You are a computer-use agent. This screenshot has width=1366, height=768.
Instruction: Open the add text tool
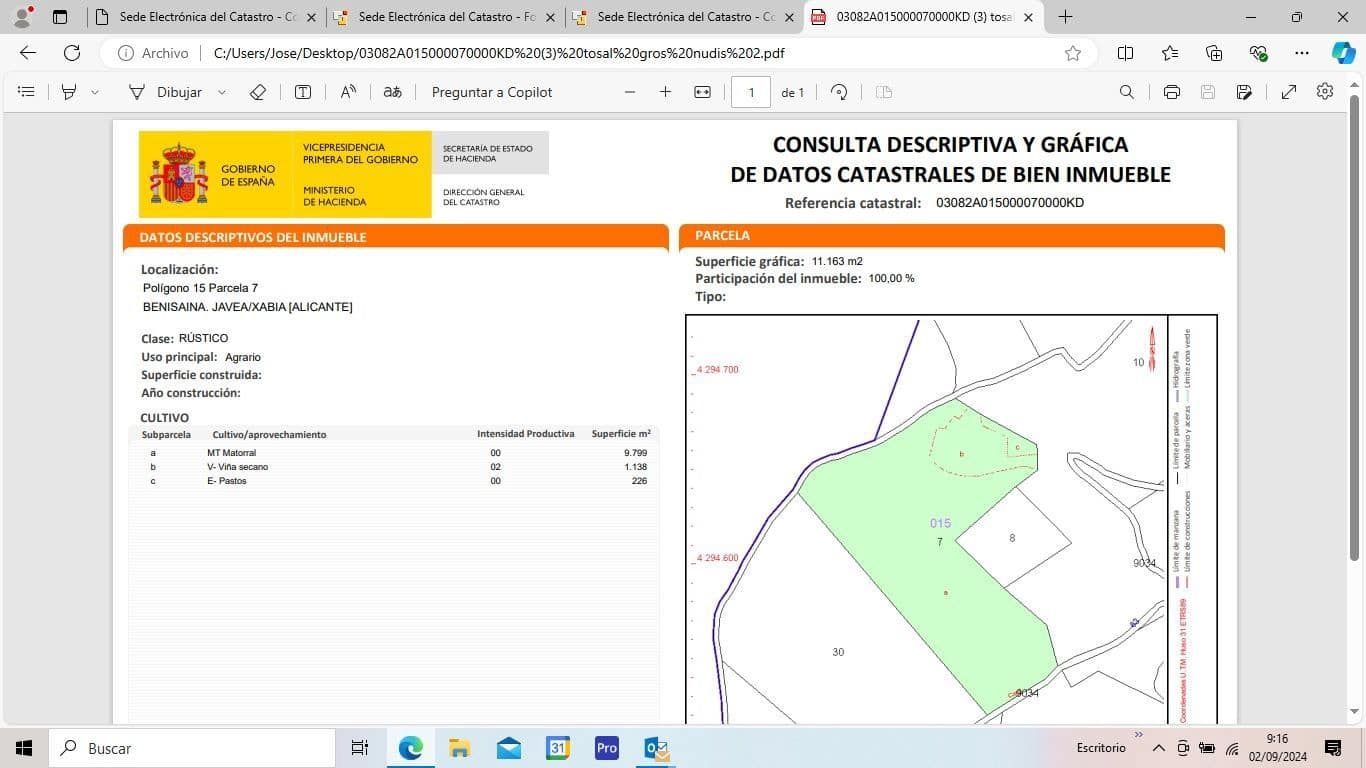click(301, 92)
